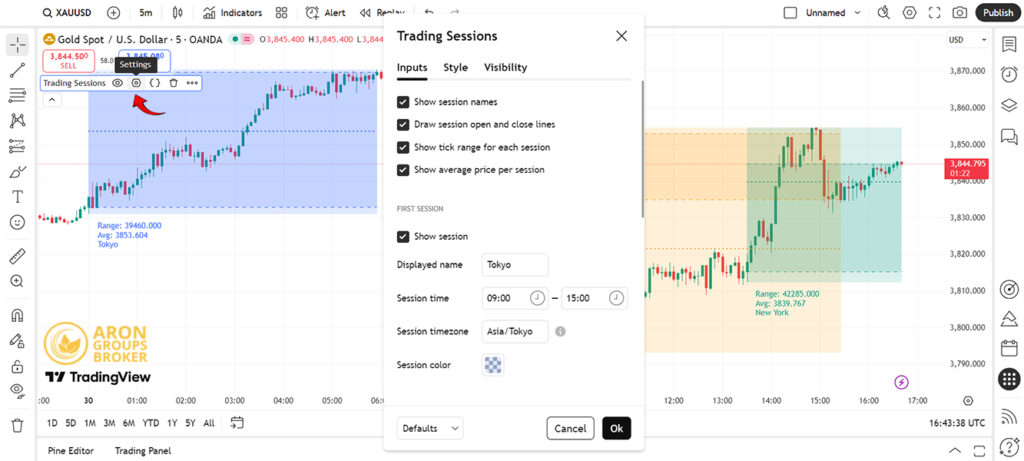Viewport: 1024px width, 461px height.
Task: Hide the Trading Sessions indicator using eye icon
Action: pyautogui.click(x=117, y=83)
